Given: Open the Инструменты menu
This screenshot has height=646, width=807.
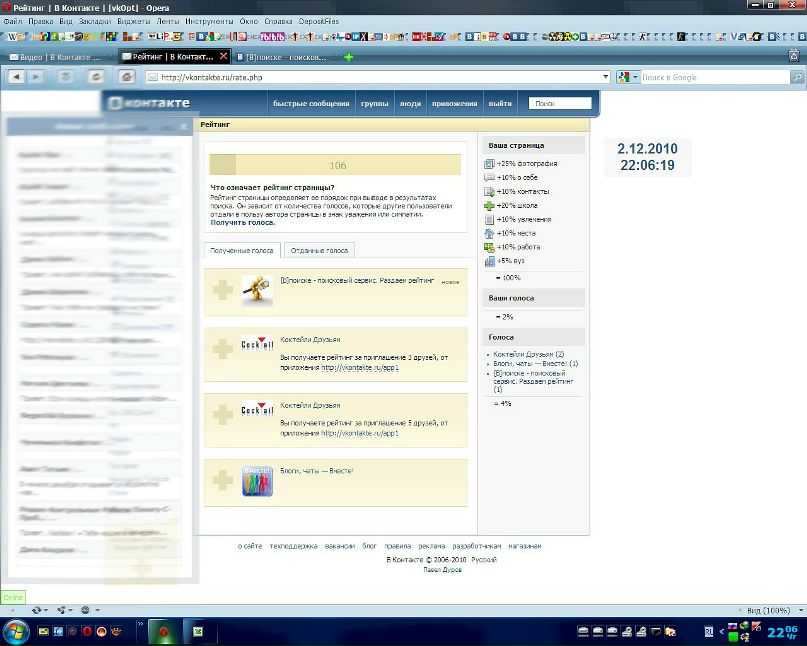Looking at the screenshot, I should (x=209, y=22).
